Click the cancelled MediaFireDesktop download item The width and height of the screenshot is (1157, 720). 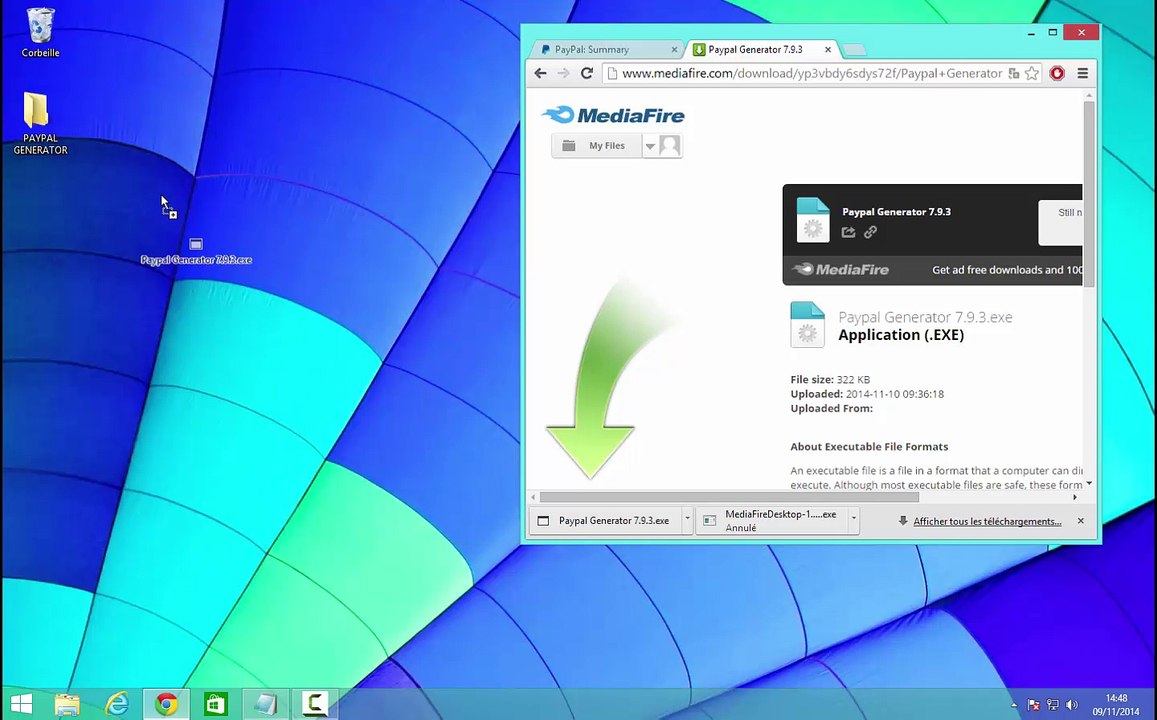[x=772, y=520]
